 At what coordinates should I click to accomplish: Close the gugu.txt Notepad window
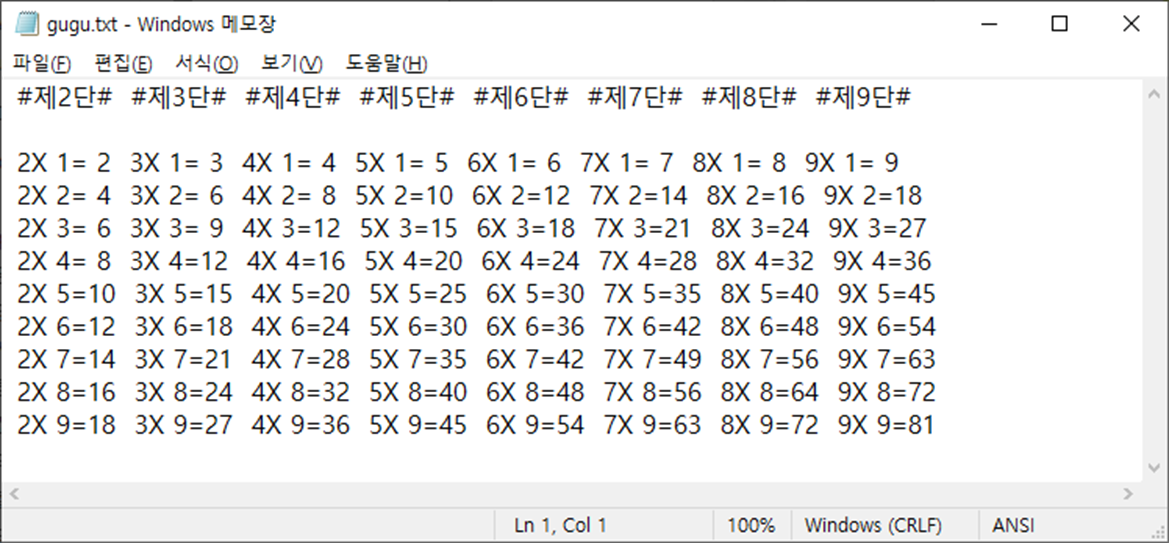click(1131, 24)
